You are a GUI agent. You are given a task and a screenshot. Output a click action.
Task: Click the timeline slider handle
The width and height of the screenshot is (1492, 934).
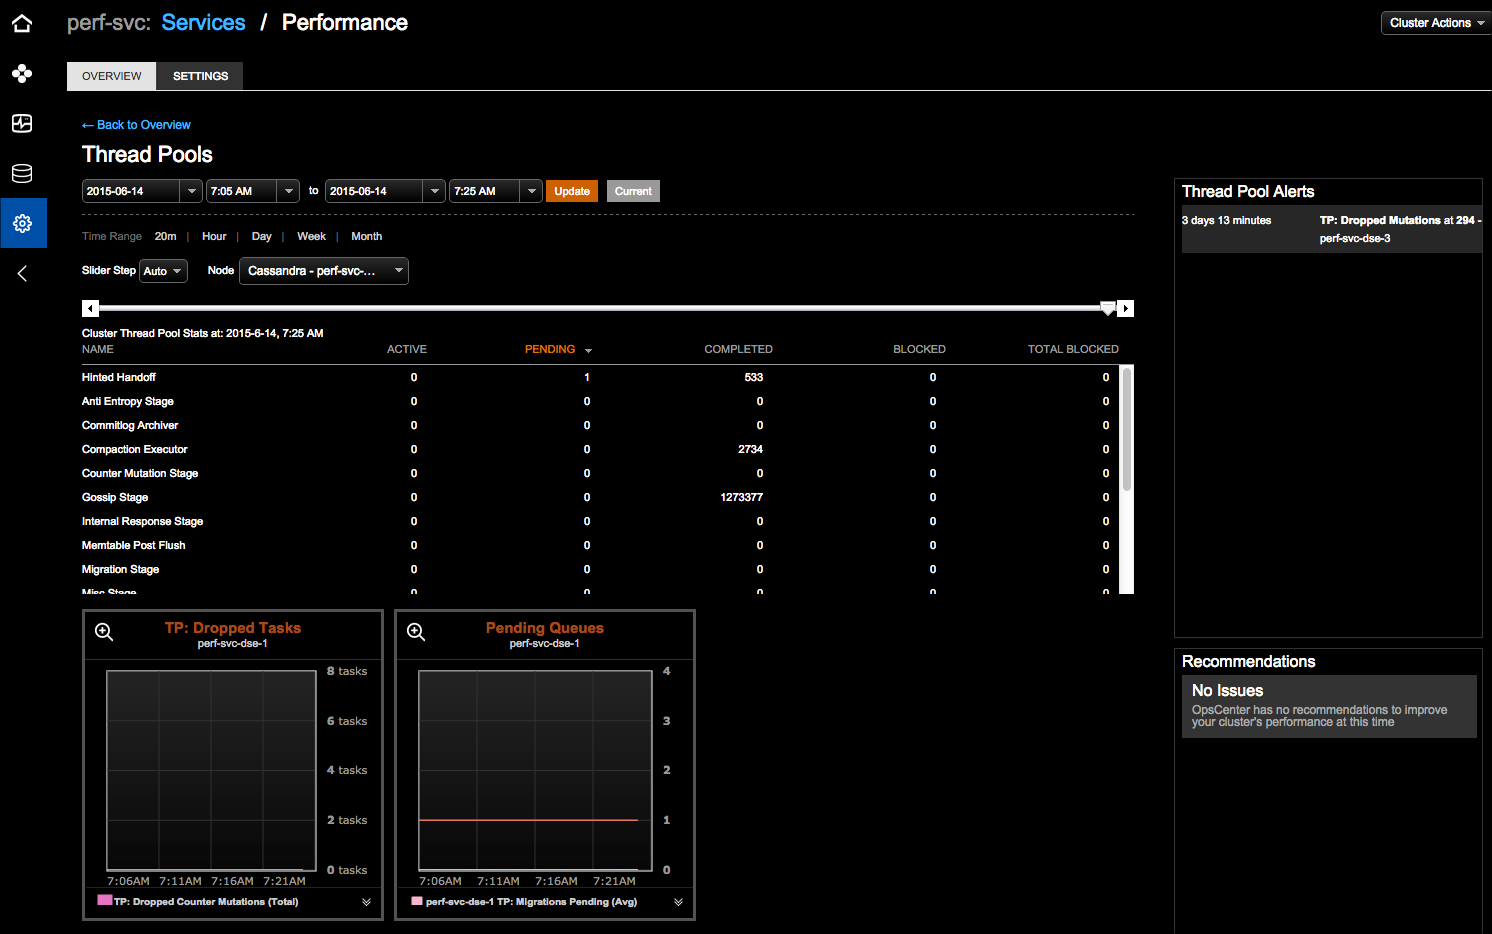point(1107,308)
